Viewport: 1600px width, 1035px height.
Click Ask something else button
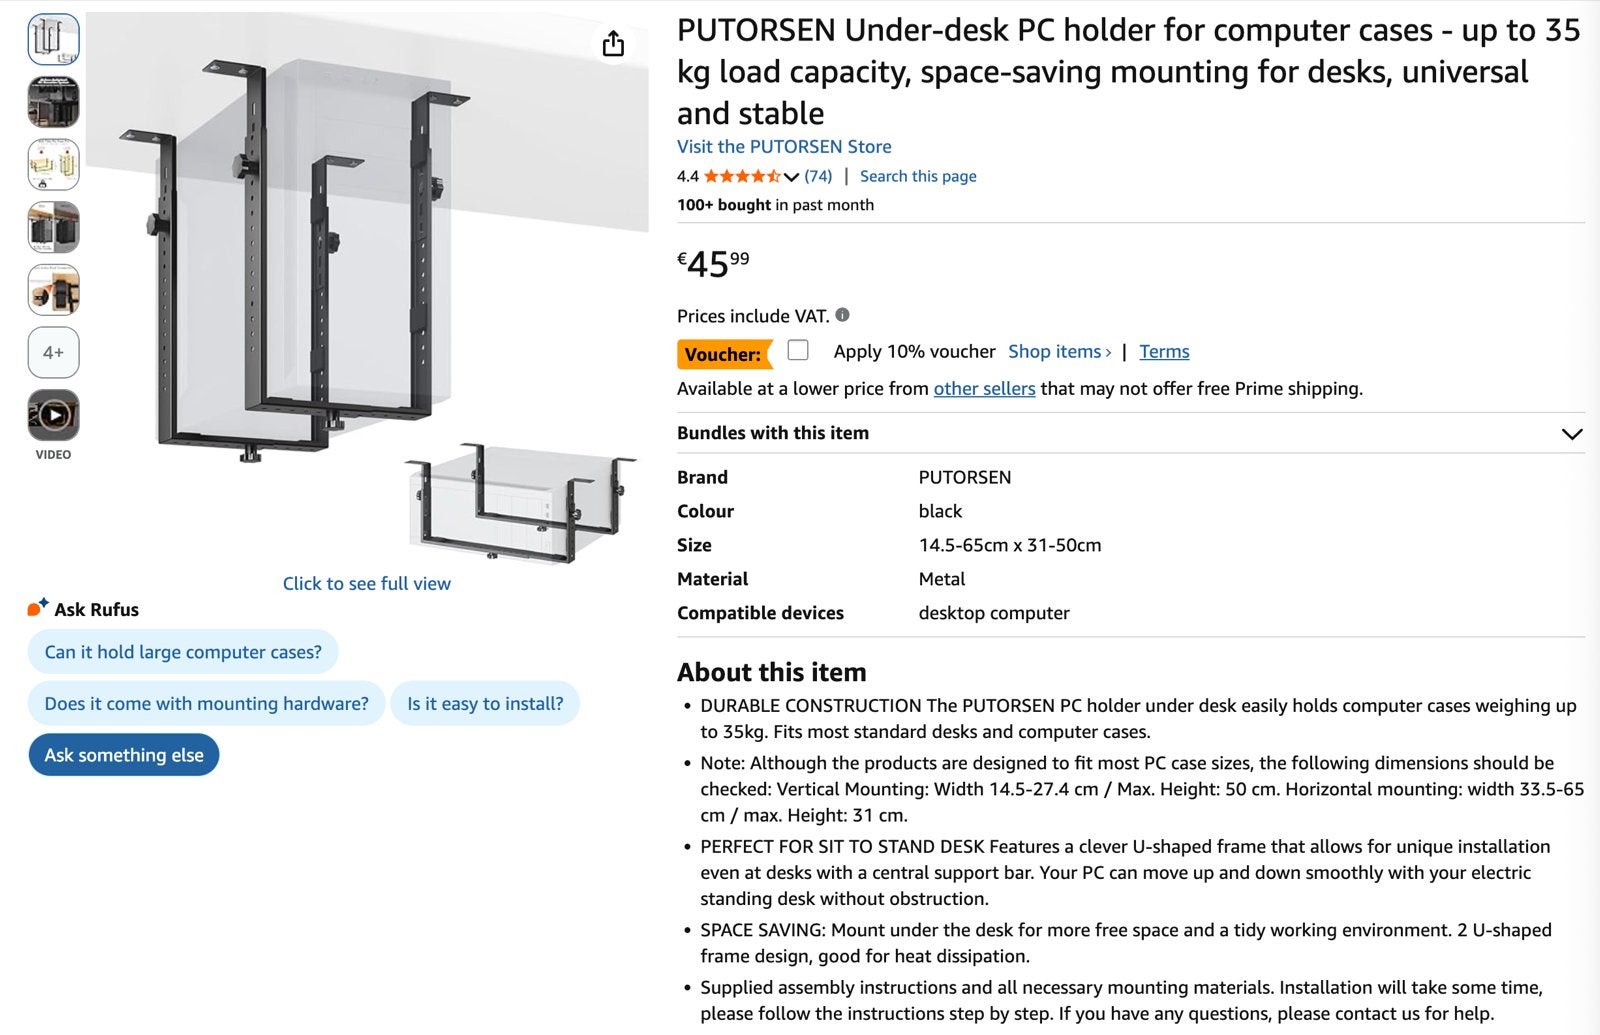point(124,755)
